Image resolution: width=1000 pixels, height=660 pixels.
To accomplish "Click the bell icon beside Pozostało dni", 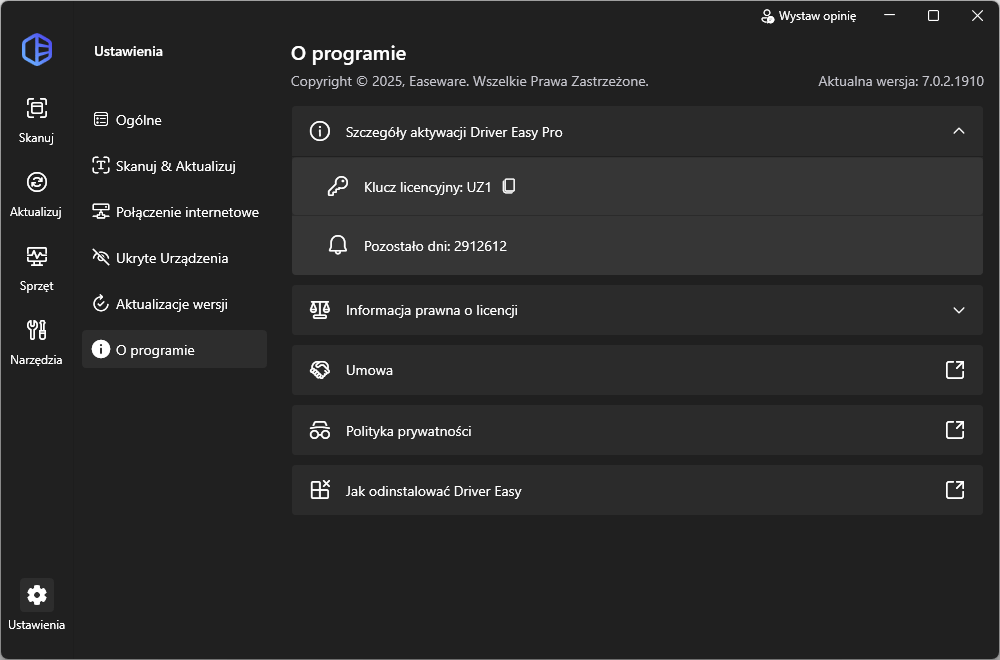I will point(337,246).
